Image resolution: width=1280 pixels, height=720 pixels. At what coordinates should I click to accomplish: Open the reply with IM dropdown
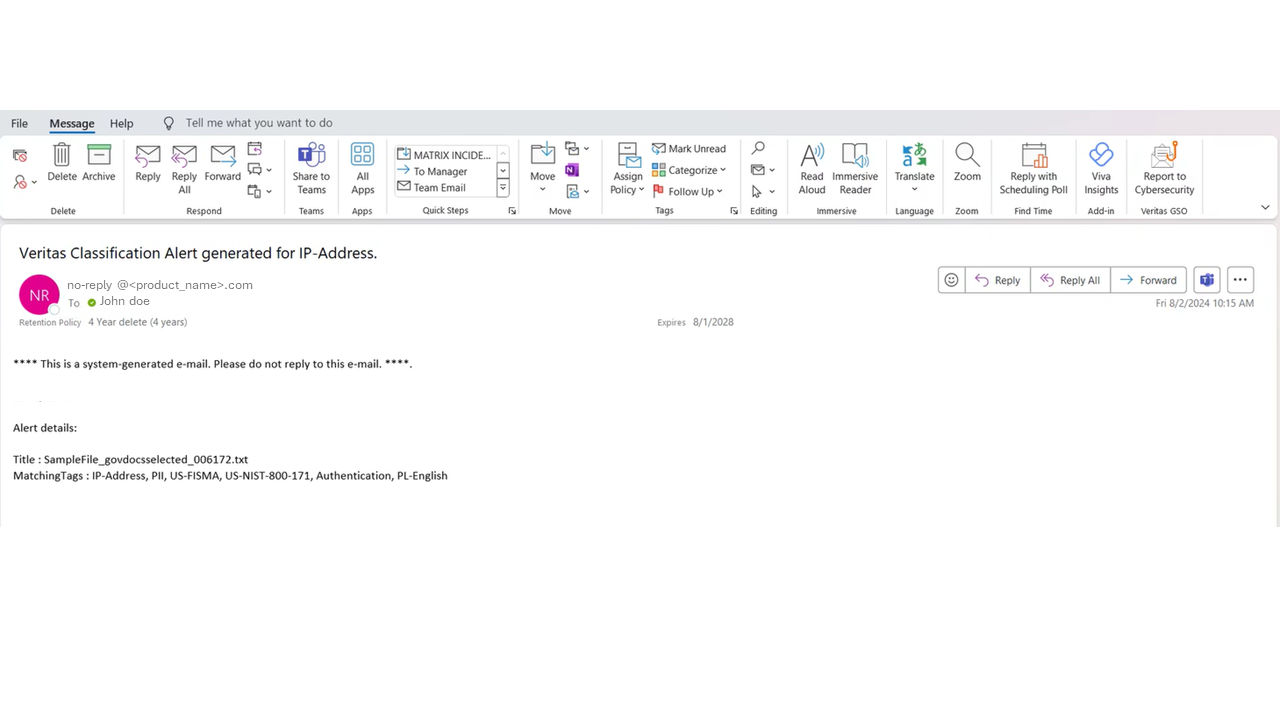[x=260, y=170]
